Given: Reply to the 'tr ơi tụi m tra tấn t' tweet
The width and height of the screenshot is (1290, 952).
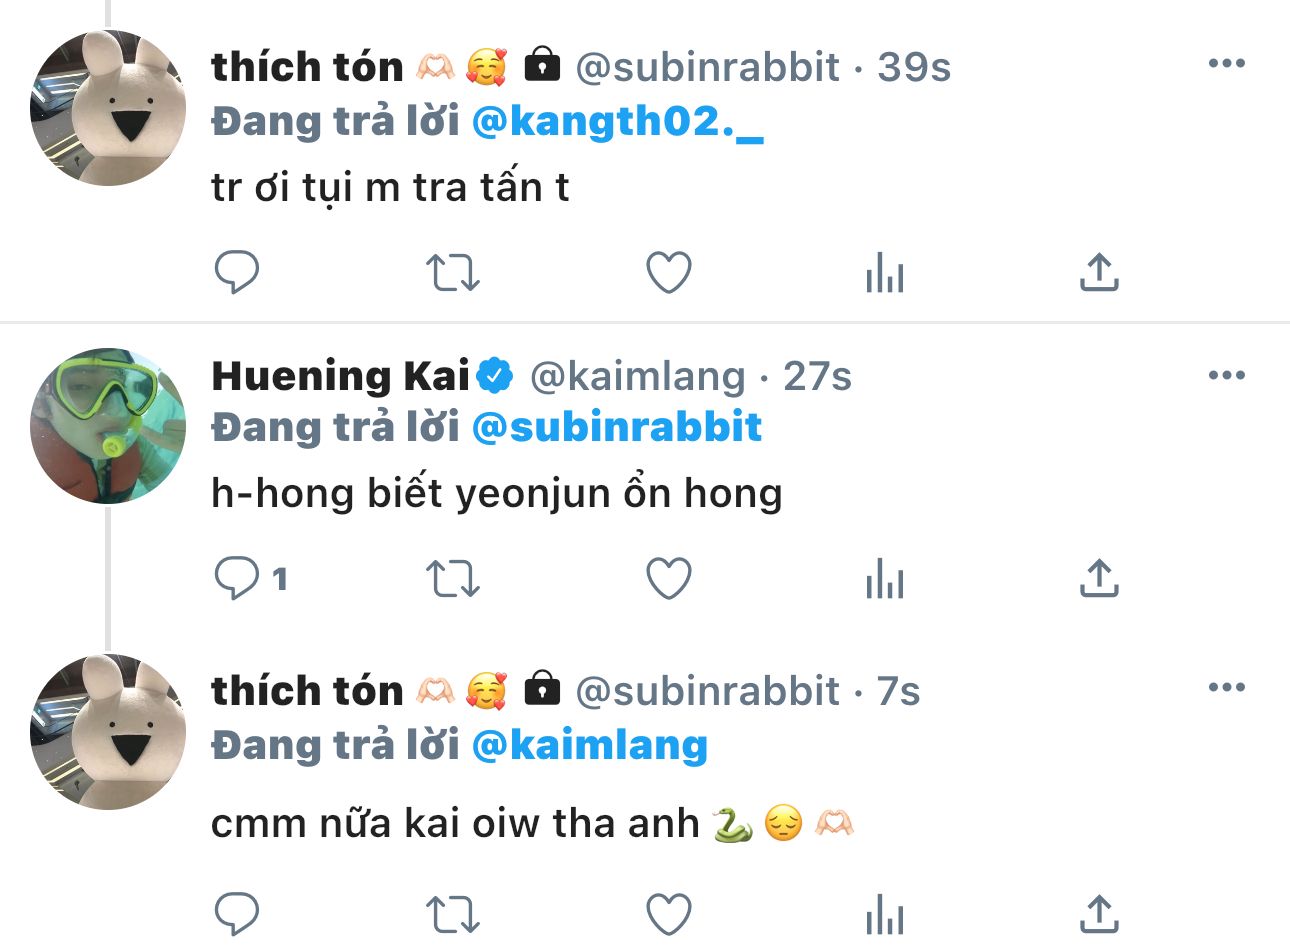Looking at the screenshot, I should coord(237,272).
